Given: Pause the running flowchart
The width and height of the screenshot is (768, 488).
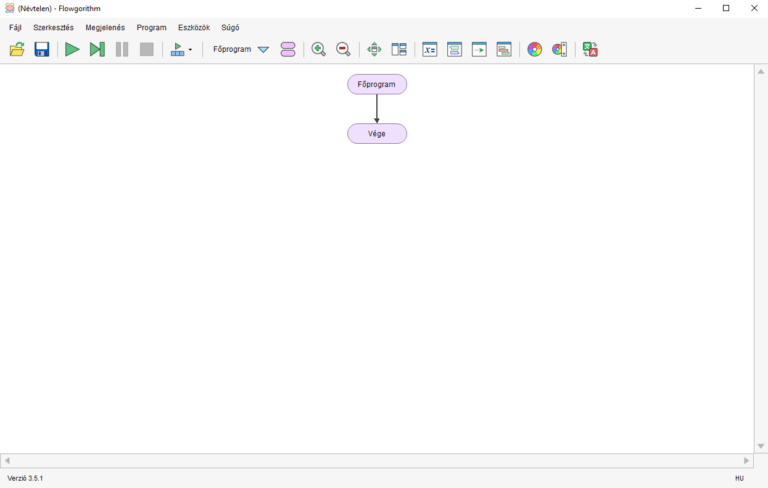Looking at the screenshot, I should point(122,49).
